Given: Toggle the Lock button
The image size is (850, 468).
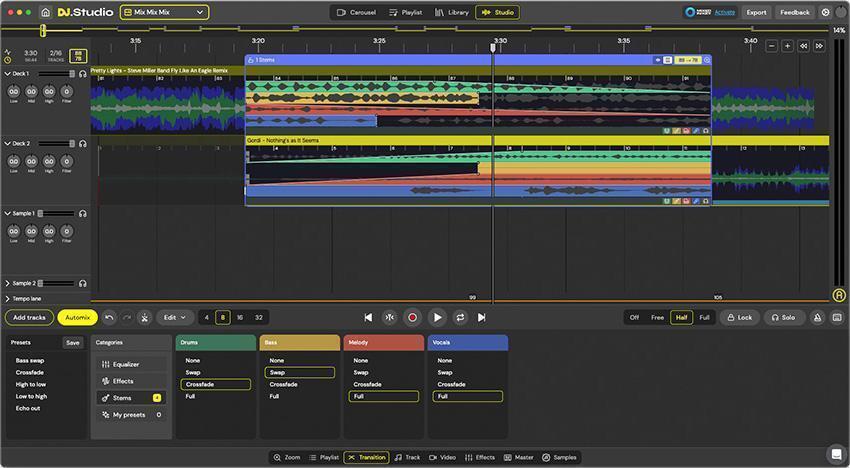Looking at the screenshot, I should tap(739, 317).
